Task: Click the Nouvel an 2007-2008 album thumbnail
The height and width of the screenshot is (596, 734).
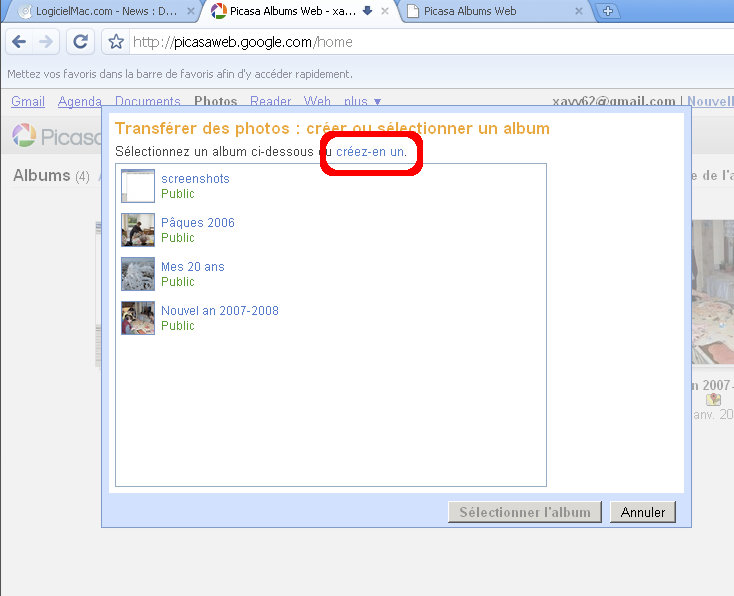Action: click(x=138, y=318)
